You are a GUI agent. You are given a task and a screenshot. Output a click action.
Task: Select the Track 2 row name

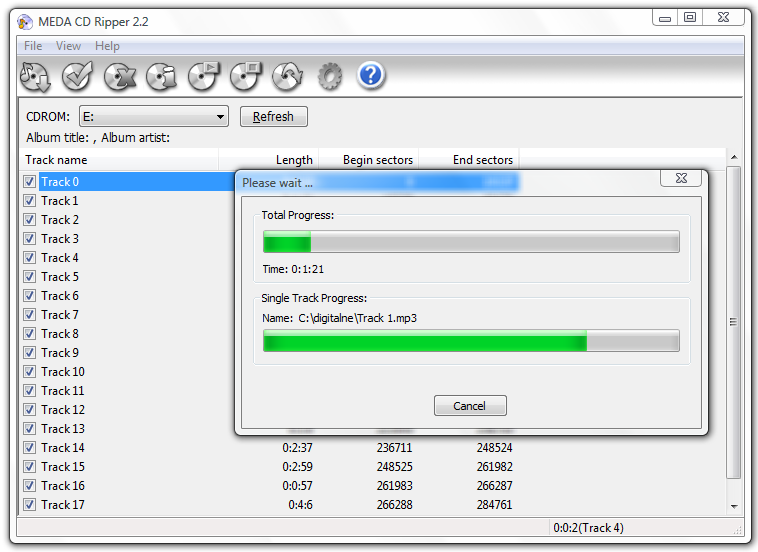click(x=60, y=220)
